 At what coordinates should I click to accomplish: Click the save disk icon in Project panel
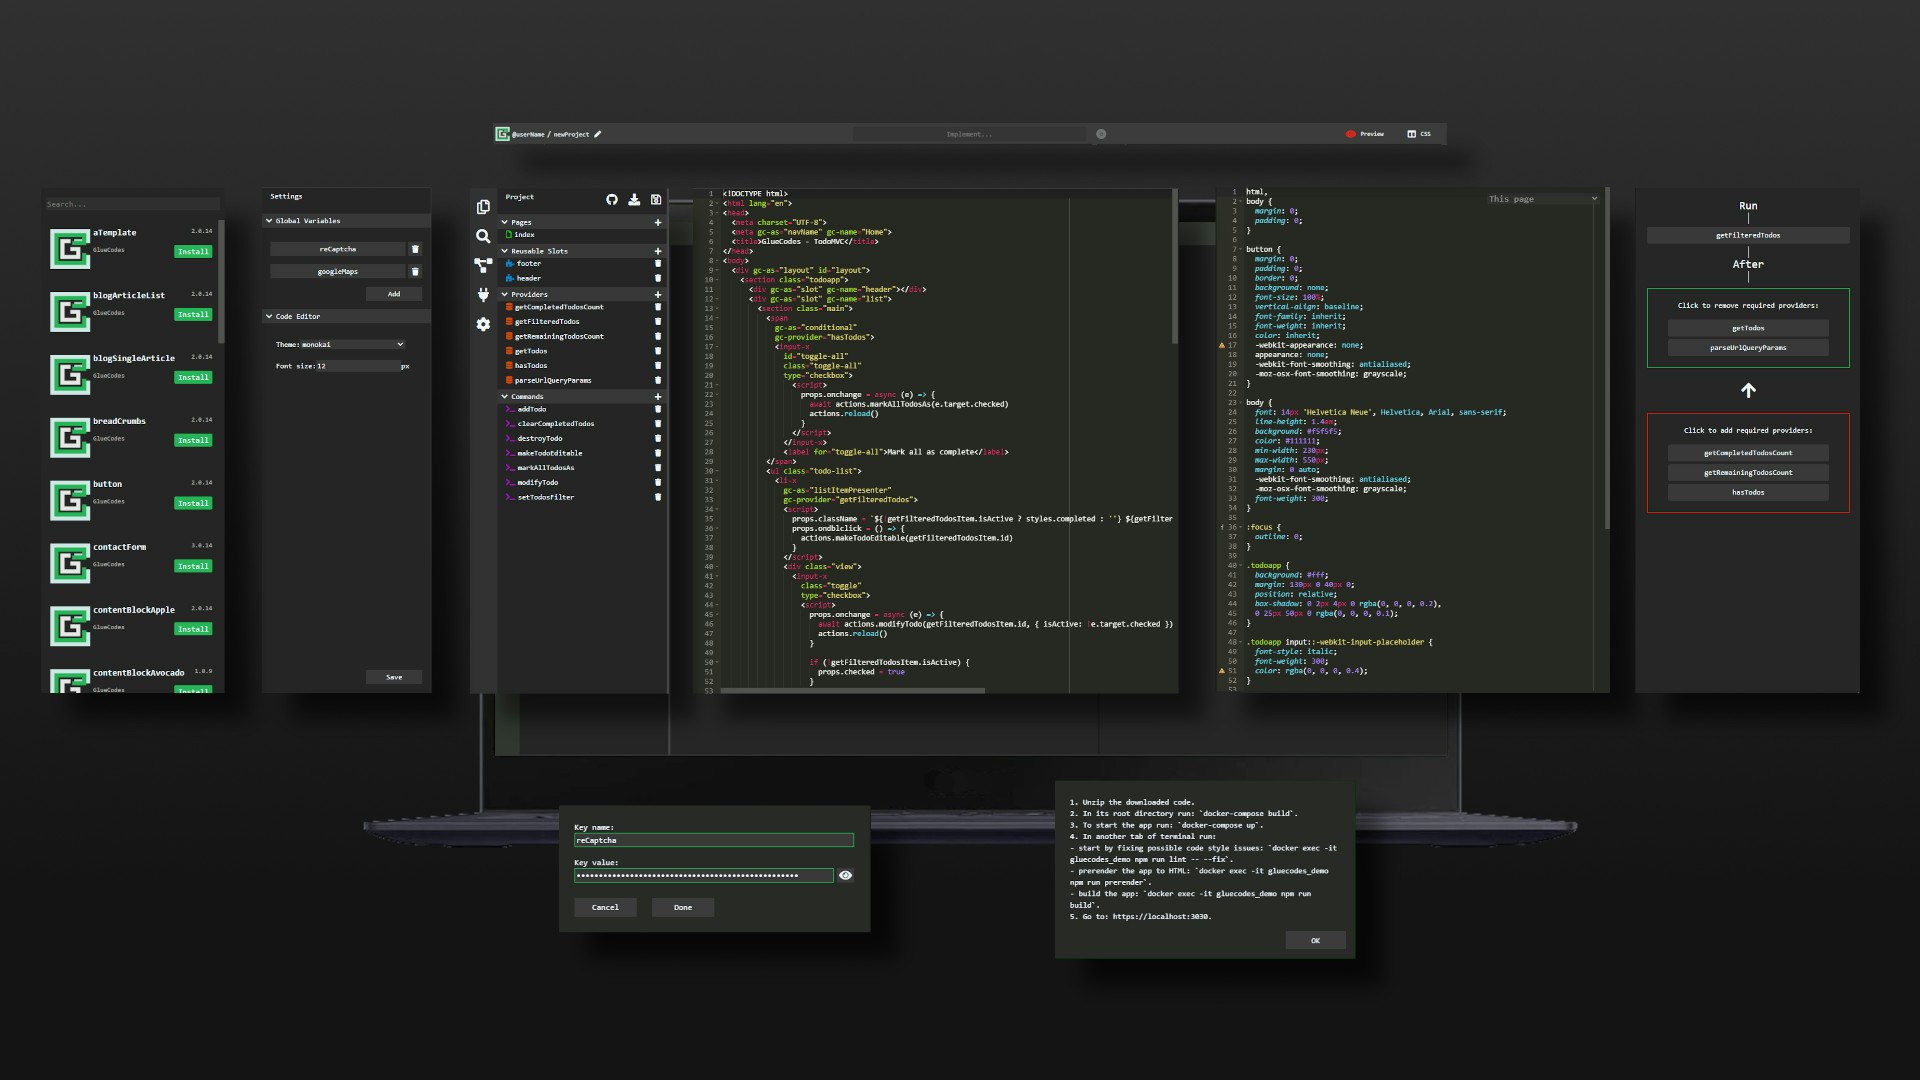[x=656, y=200]
